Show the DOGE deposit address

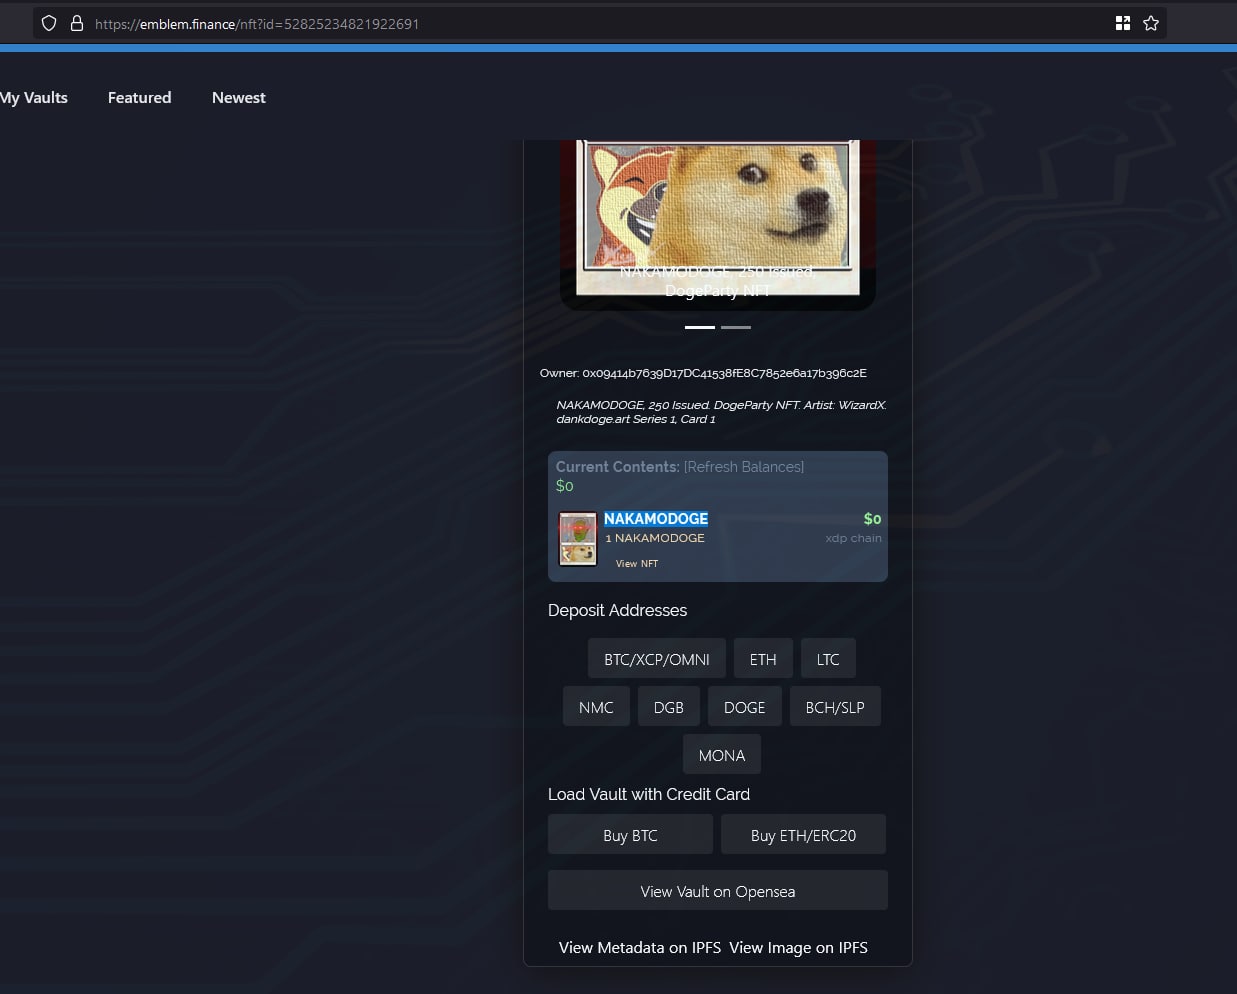click(x=745, y=707)
